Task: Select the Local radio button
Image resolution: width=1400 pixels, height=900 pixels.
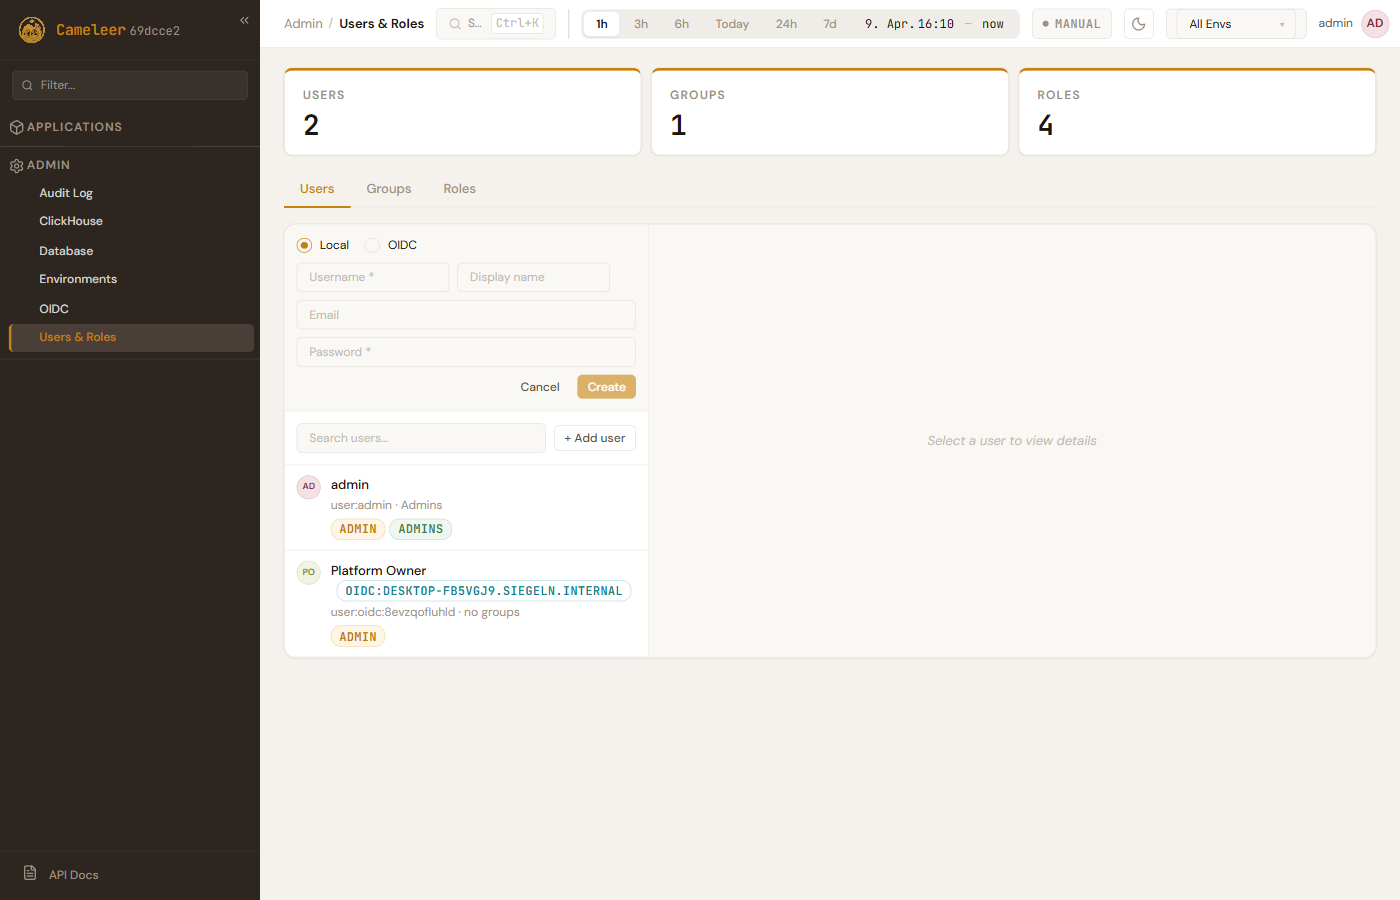Action: click(305, 245)
